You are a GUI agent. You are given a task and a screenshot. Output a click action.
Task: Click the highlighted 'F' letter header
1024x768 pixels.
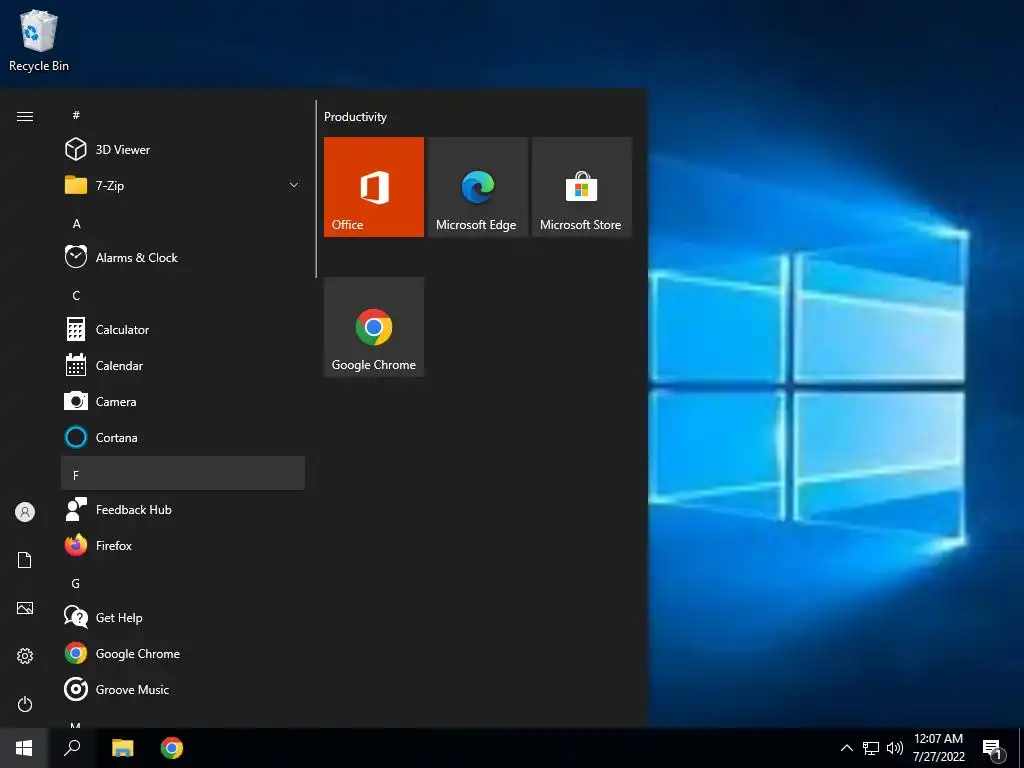[x=183, y=473]
